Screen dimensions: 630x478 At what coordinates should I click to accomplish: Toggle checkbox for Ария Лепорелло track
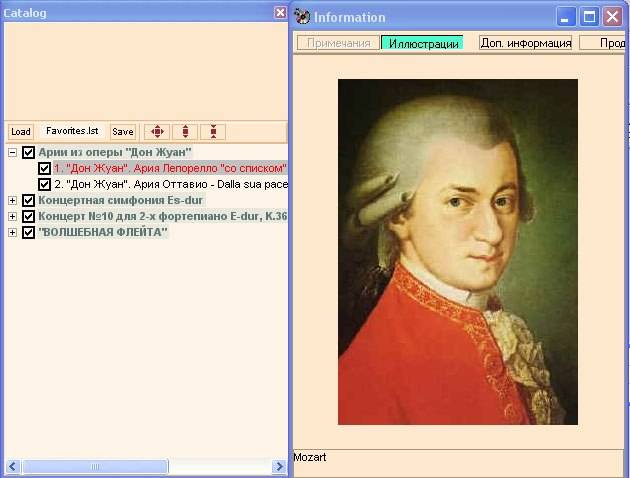pyautogui.click(x=44, y=168)
